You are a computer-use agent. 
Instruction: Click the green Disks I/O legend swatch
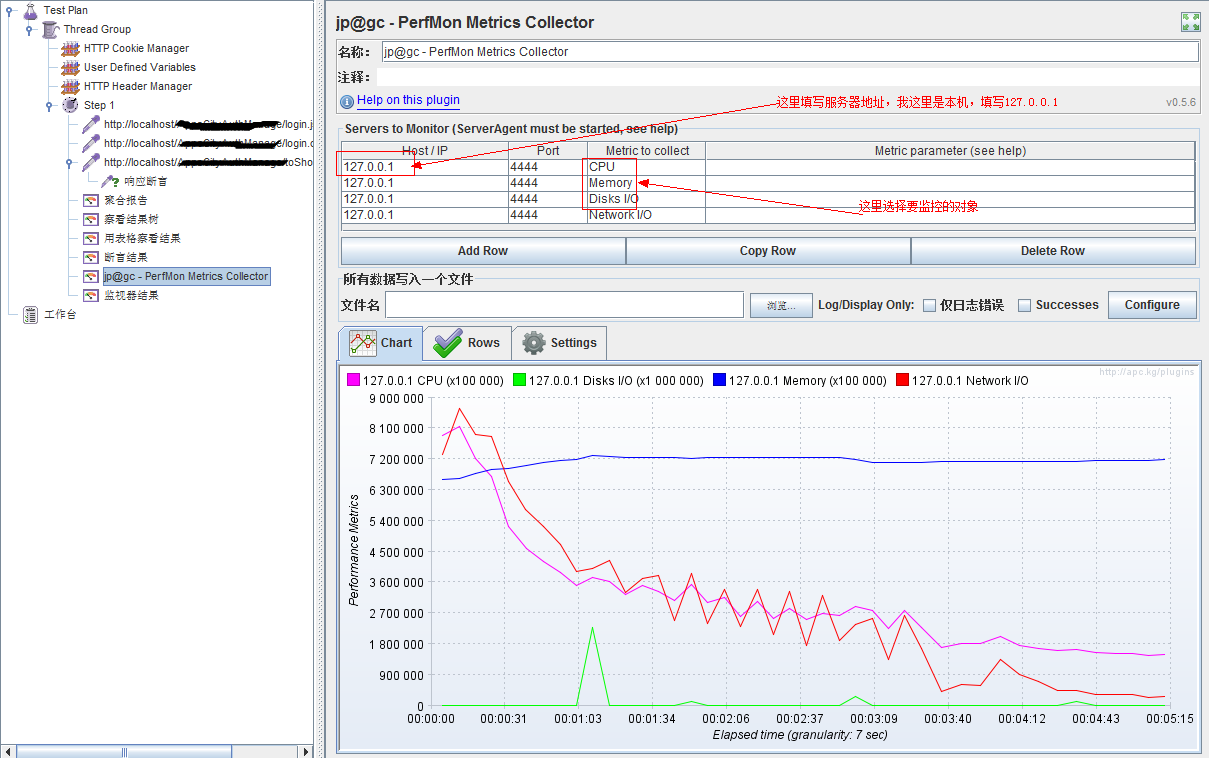(519, 380)
